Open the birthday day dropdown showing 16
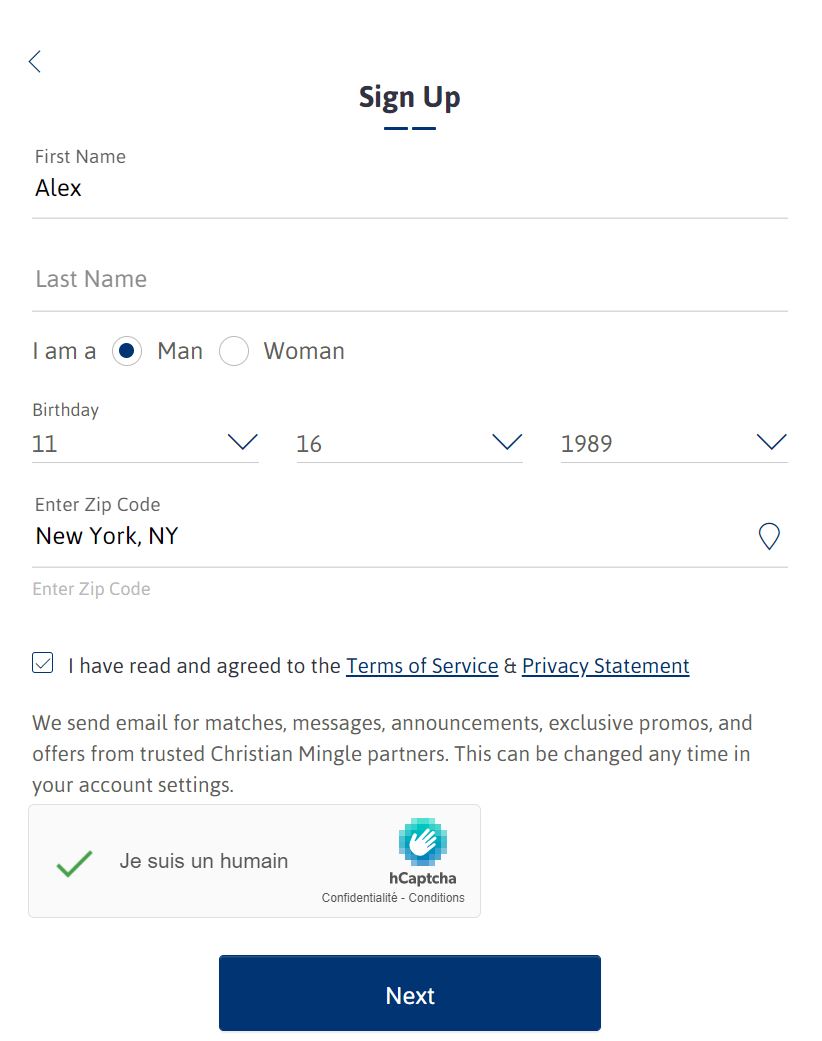This screenshot has height=1041, width=822. [409, 443]
